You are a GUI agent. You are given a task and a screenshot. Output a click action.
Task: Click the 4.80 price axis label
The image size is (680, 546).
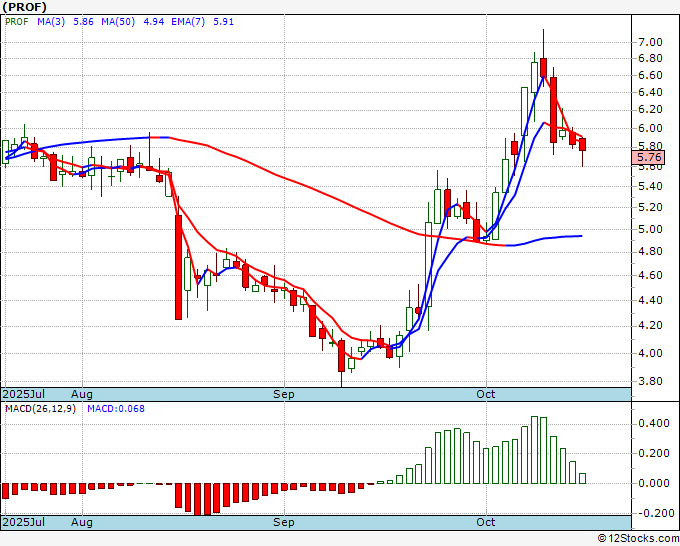point(650,252)
